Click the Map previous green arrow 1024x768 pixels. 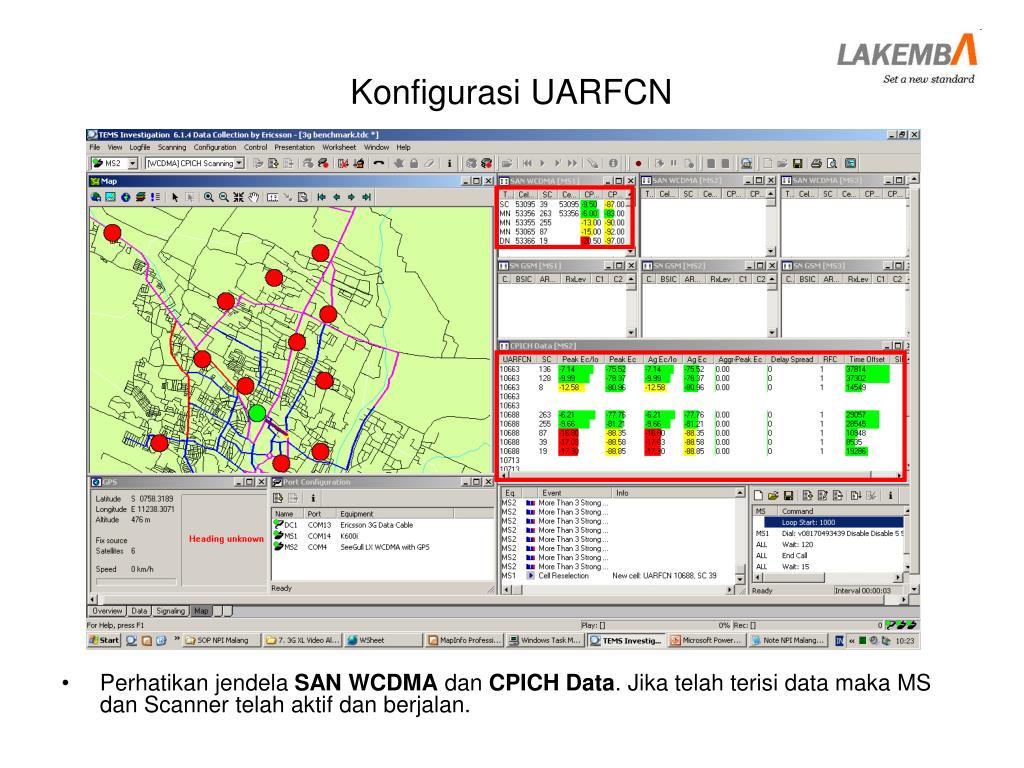coord(337,197)
